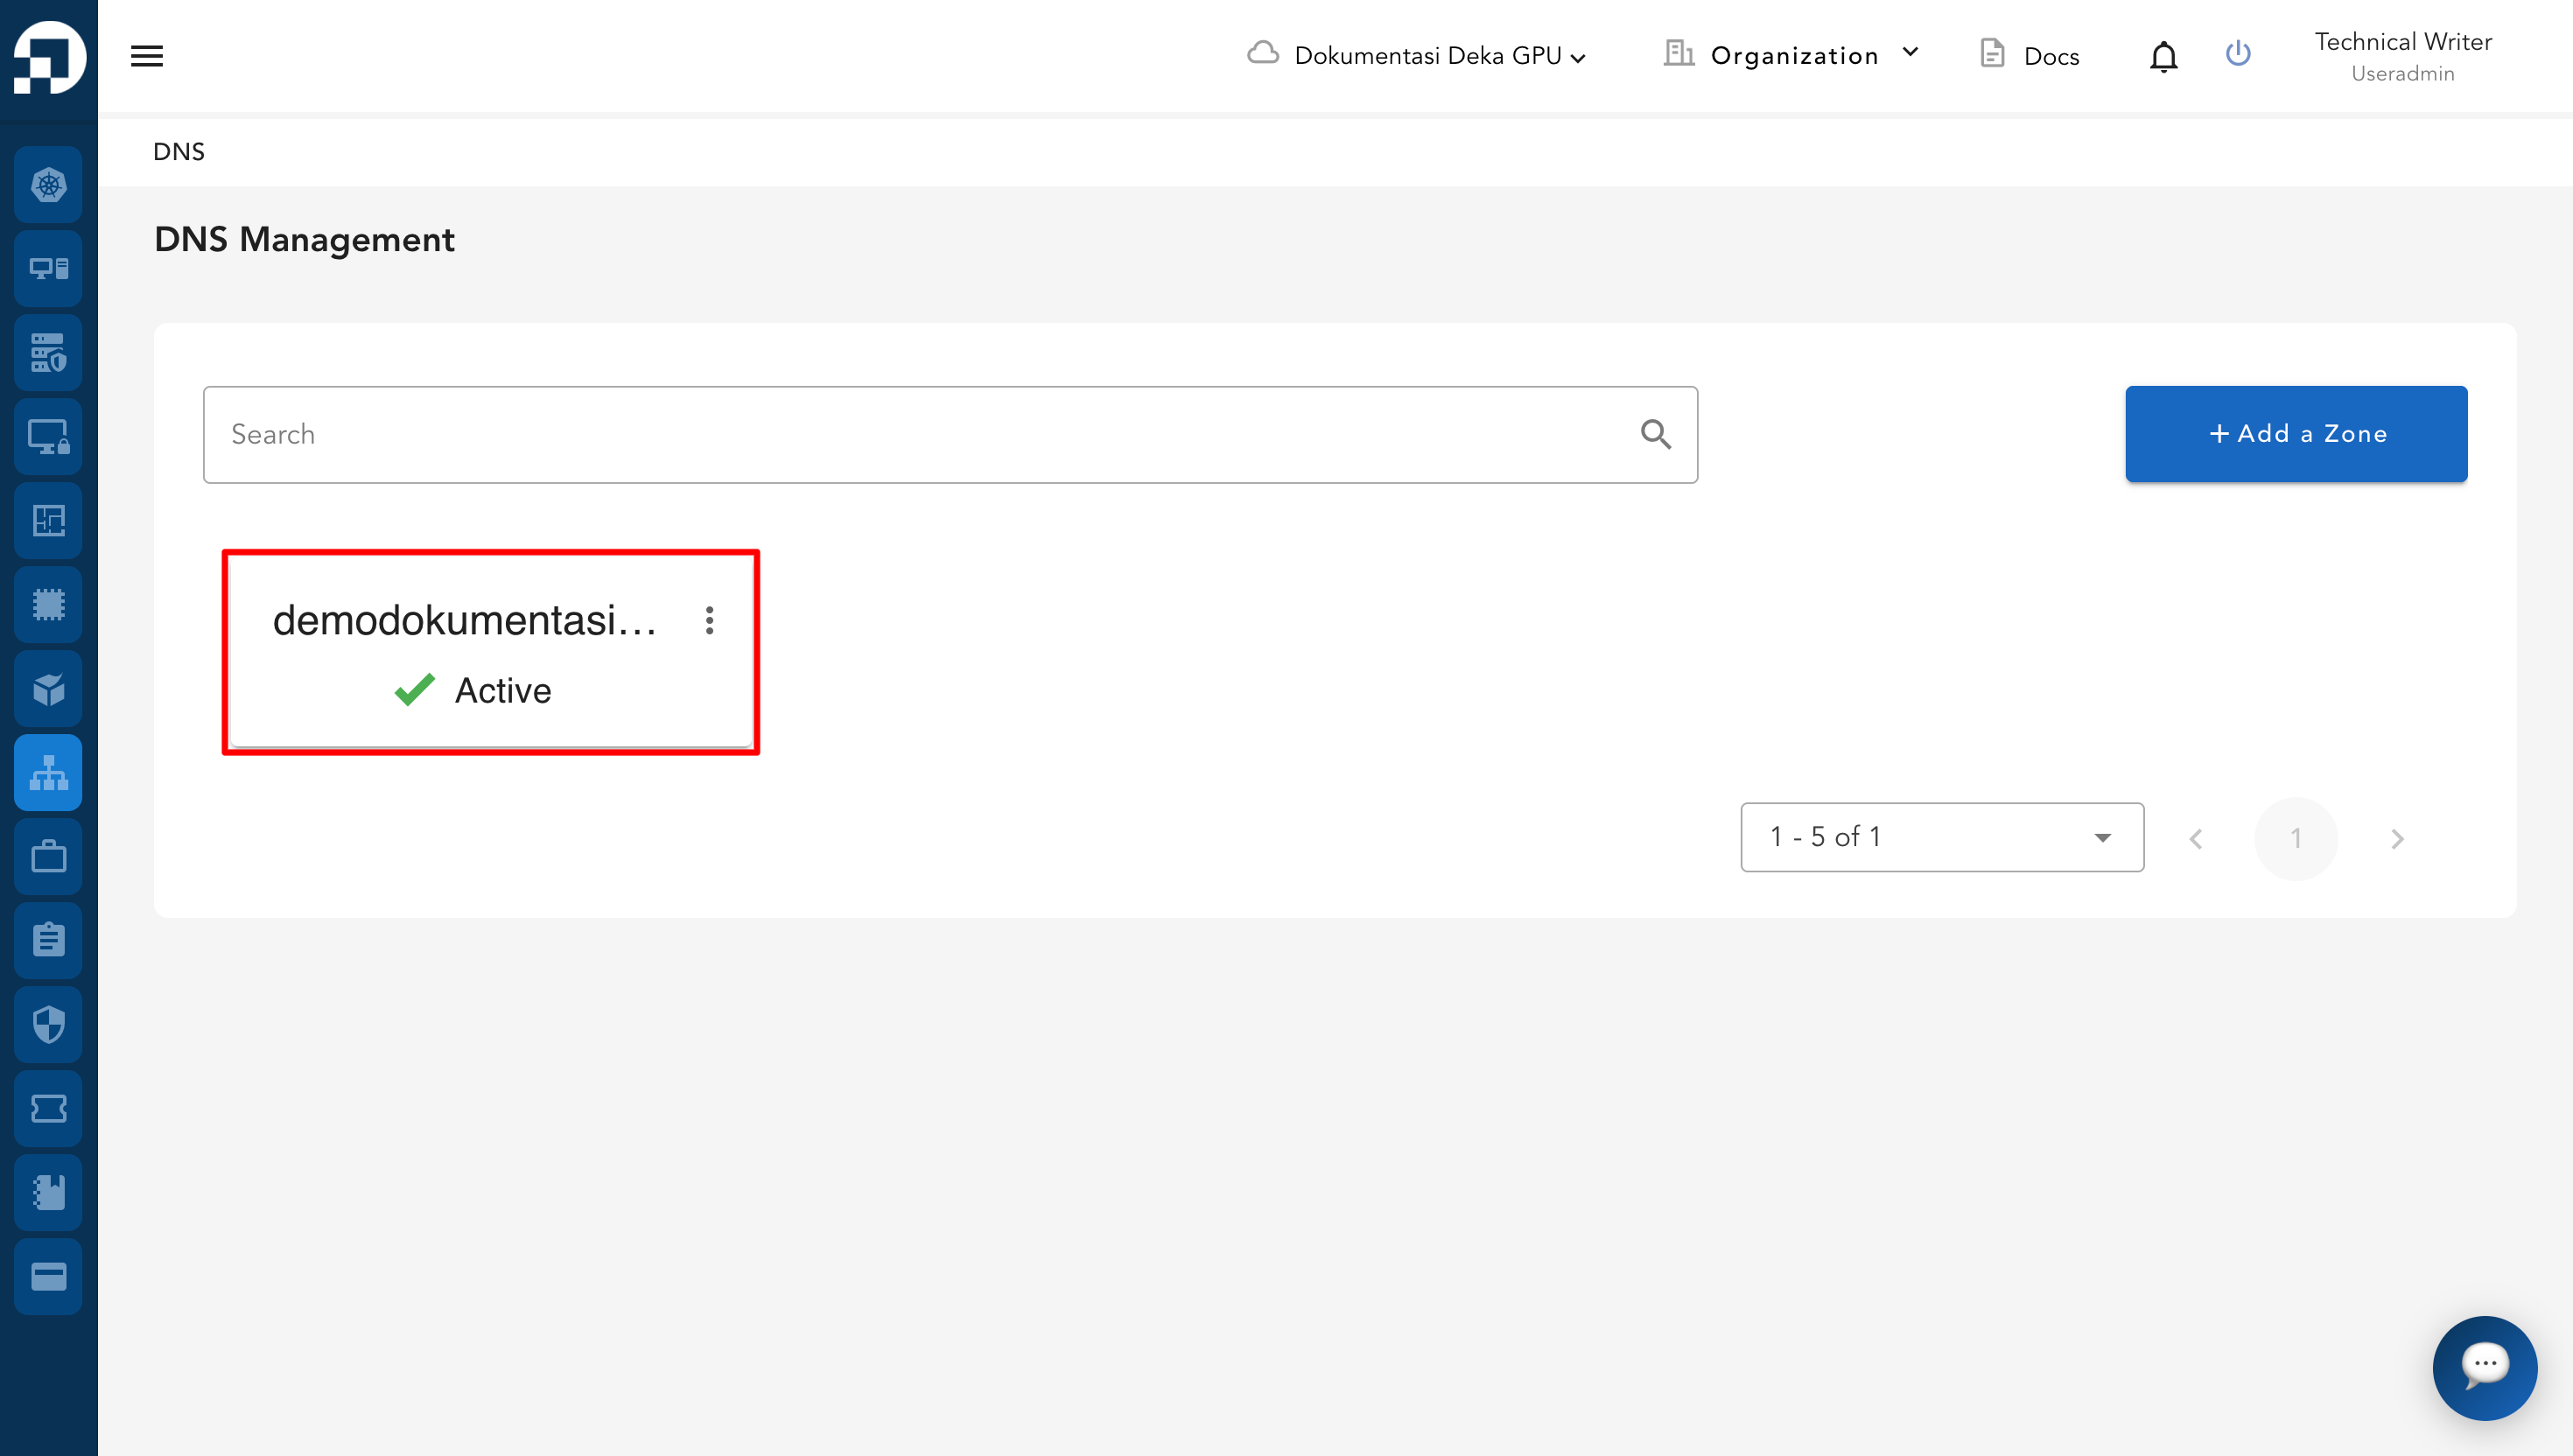
Task: Click the search magnifier icon
Action: pyautogui.click(x=1655, y=434)
